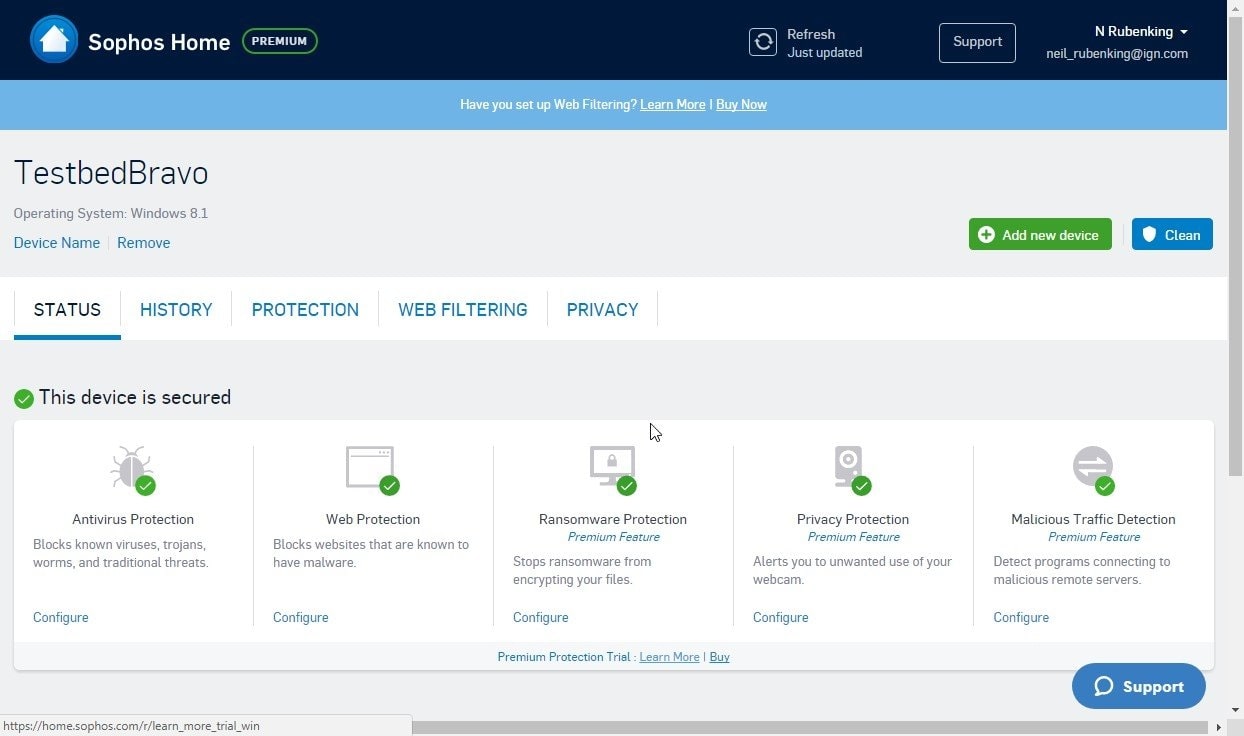Click the Web Protection browser window icon
This screenshot has width=1244, height=736.
[371, 467]
